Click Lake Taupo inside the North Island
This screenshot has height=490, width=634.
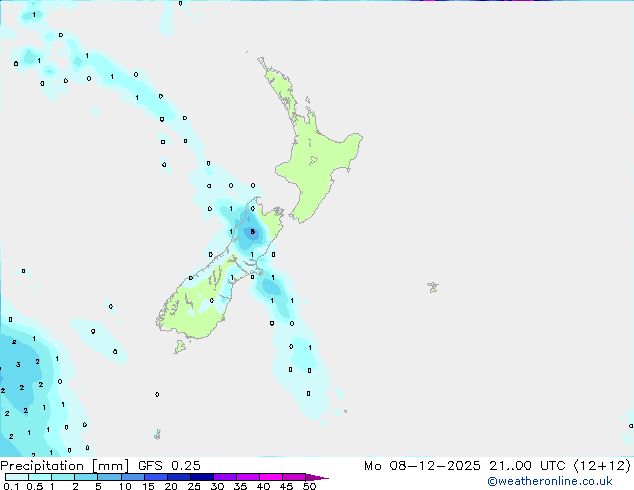(313, 159)
